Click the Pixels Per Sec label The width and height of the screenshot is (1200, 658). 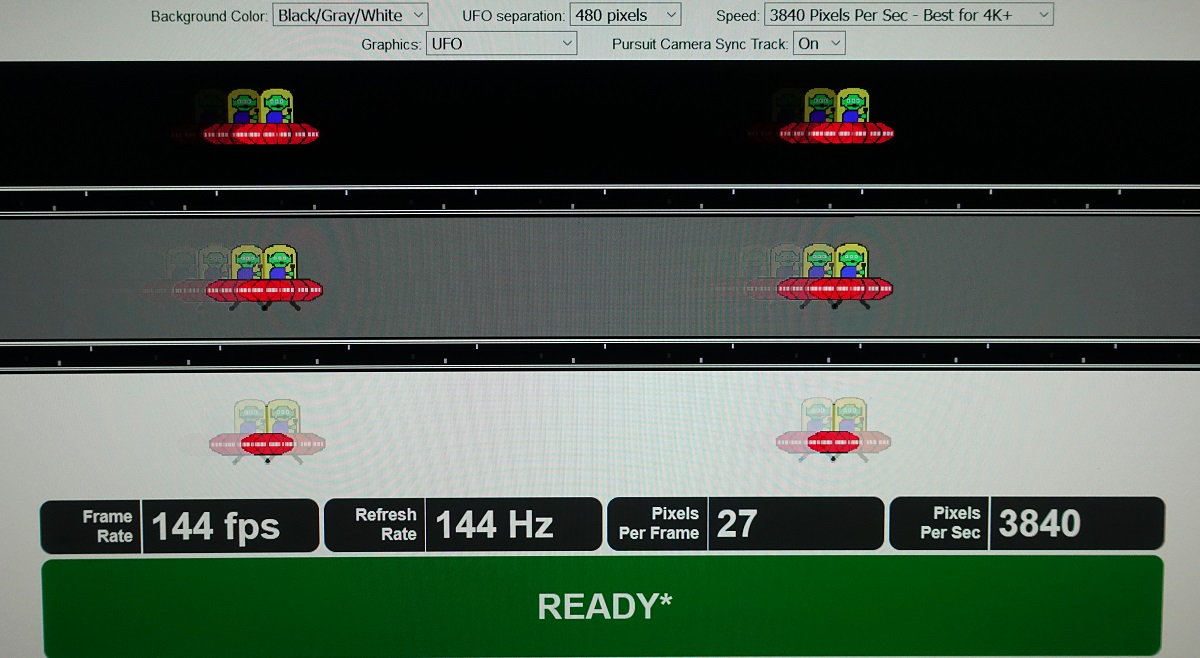click(950, 522)
